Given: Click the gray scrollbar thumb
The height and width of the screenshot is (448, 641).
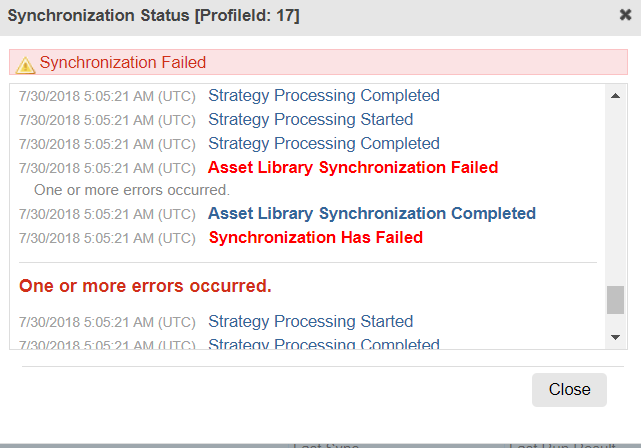Looking at the screenshot, I should pyautogui.click(x=615, y=300).
